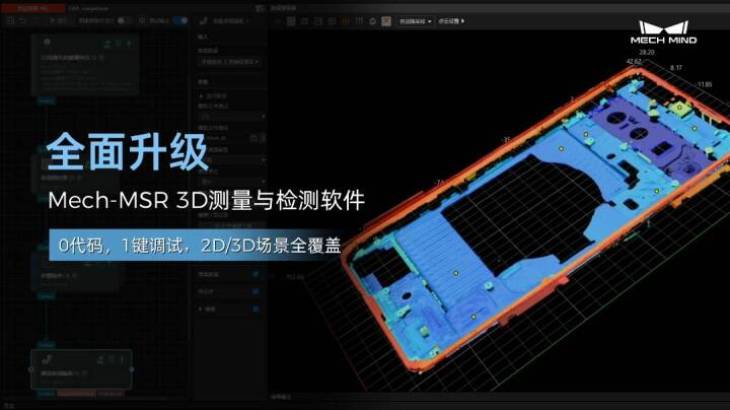730x410 pixels.
Task: Click the grid layout icon in viewer toolbar
Action: (x=291, y=21)
